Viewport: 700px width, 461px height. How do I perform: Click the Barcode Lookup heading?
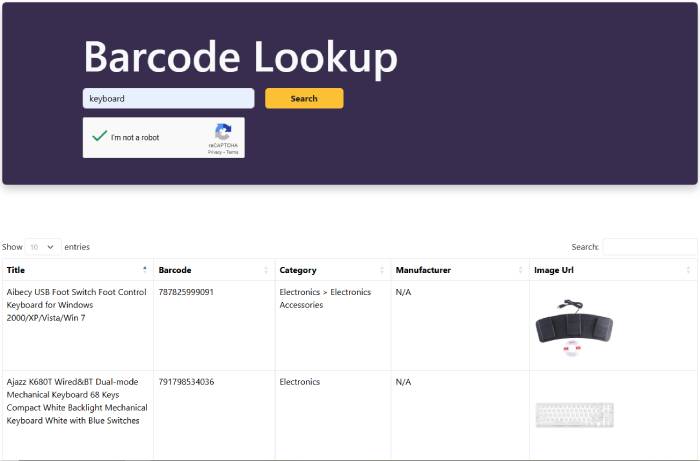coord(241,57)
